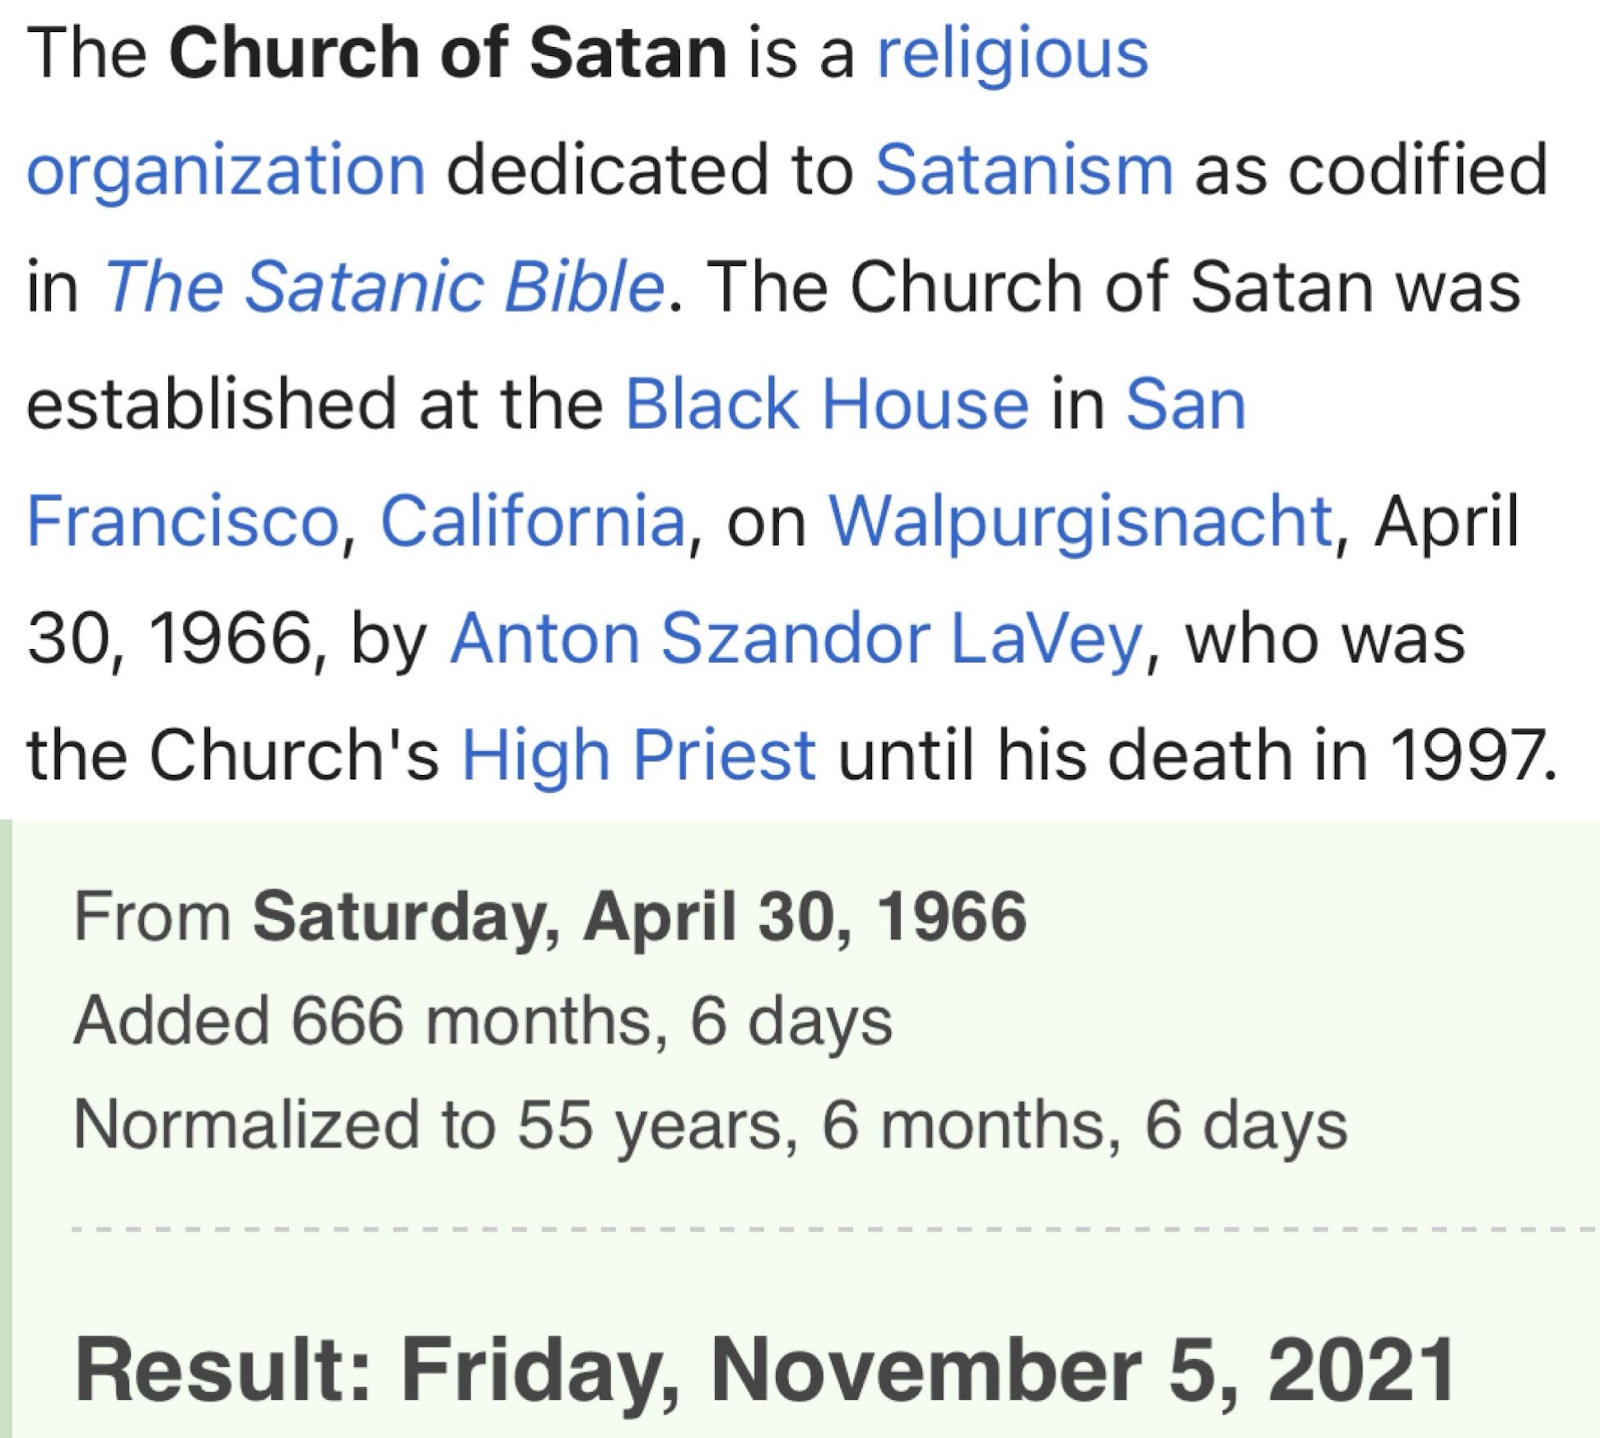Click the 'organization' link
Screen dimensions: 1600x1438
226,170
